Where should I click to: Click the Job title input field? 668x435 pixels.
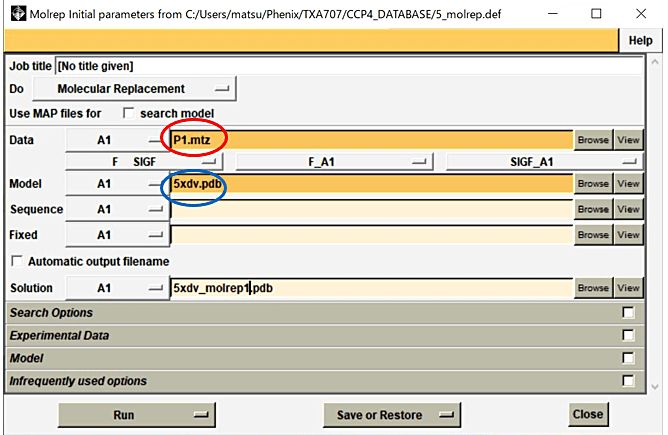tap(348, 66)
